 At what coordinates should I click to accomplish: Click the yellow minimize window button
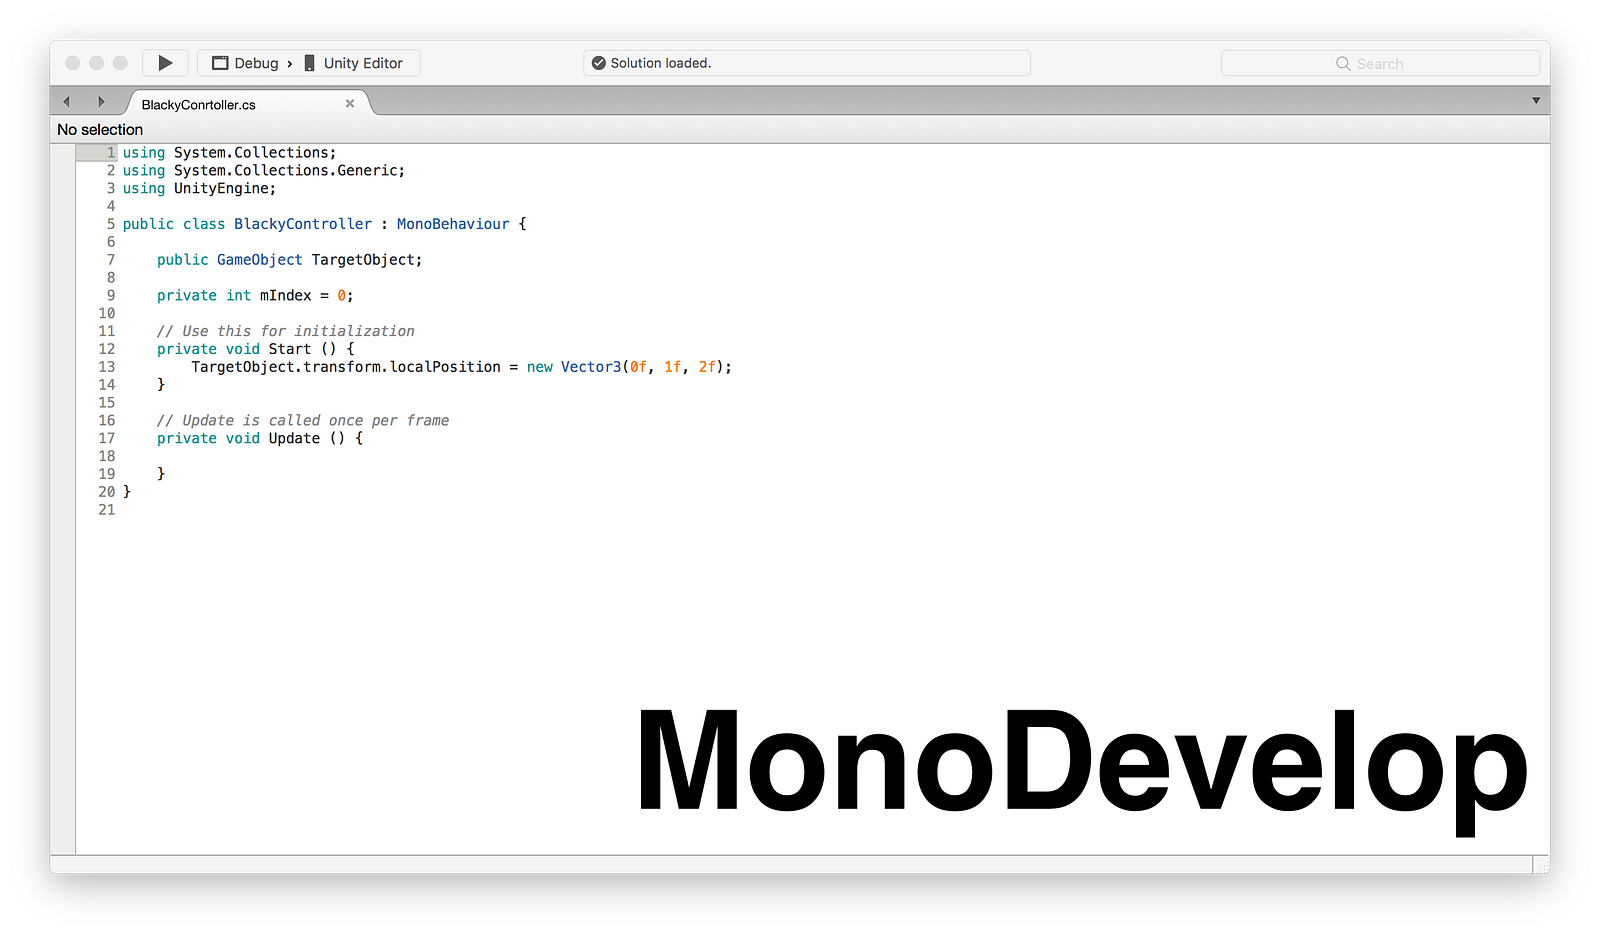click(96, 63)
